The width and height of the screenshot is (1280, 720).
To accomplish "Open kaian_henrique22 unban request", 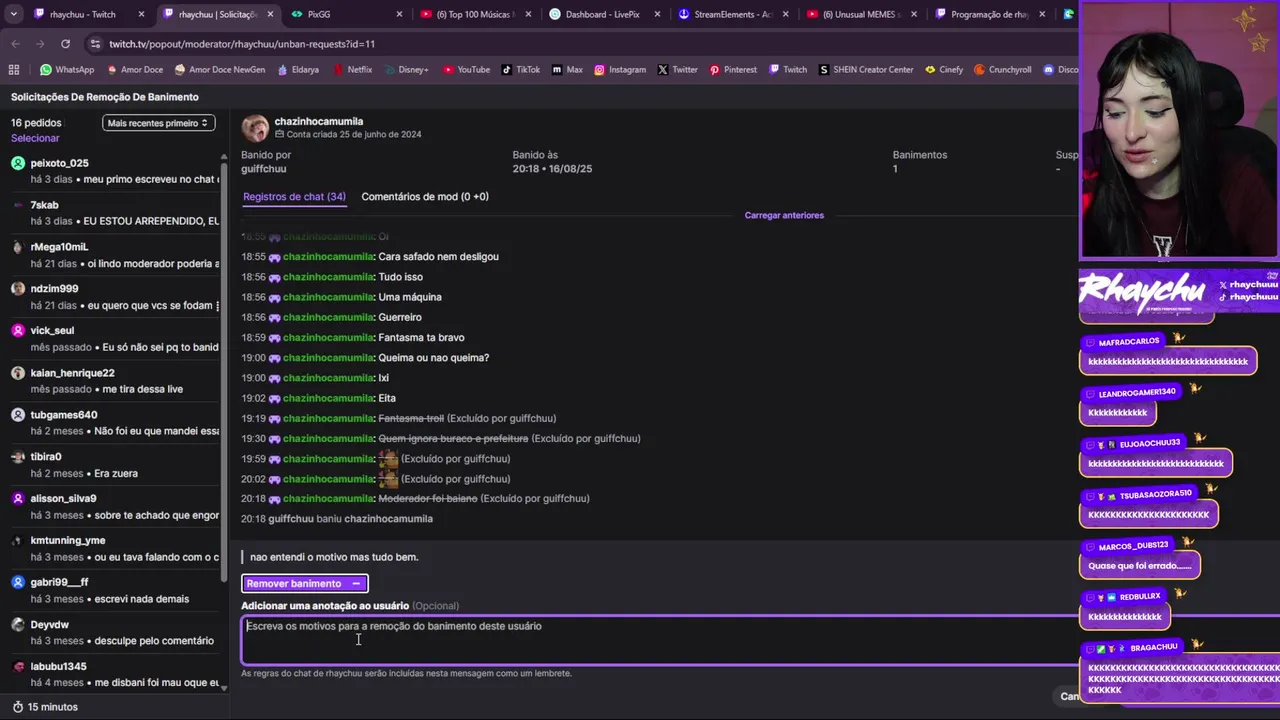I will (x=115, y=381).
